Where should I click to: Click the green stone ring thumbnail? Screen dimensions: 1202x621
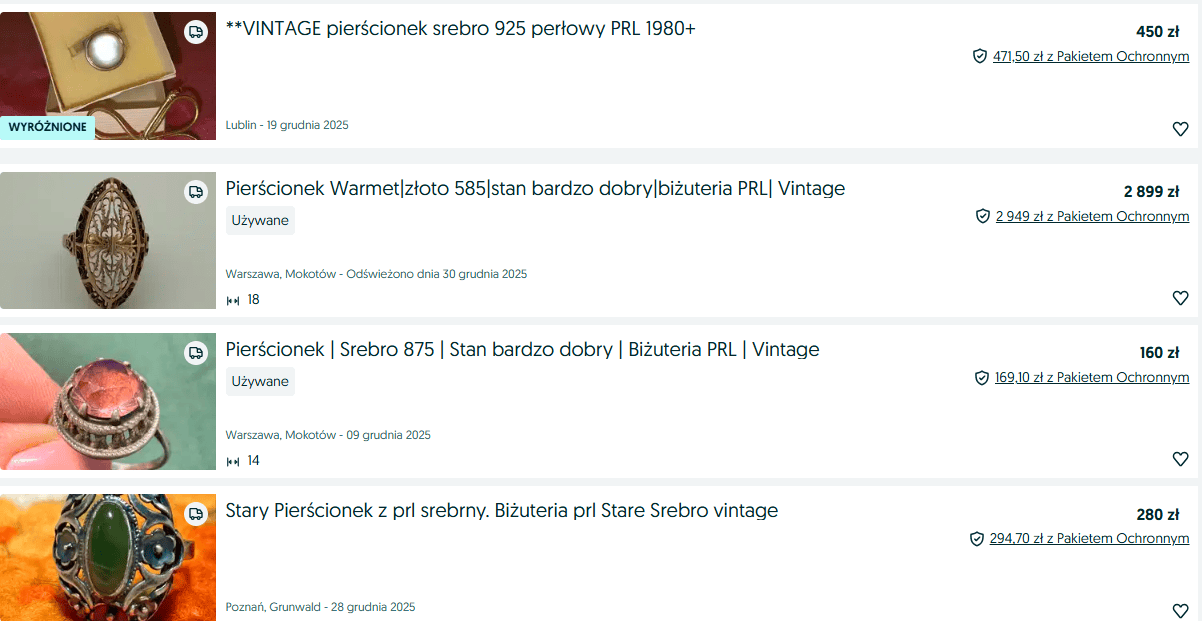coord(108,557)
